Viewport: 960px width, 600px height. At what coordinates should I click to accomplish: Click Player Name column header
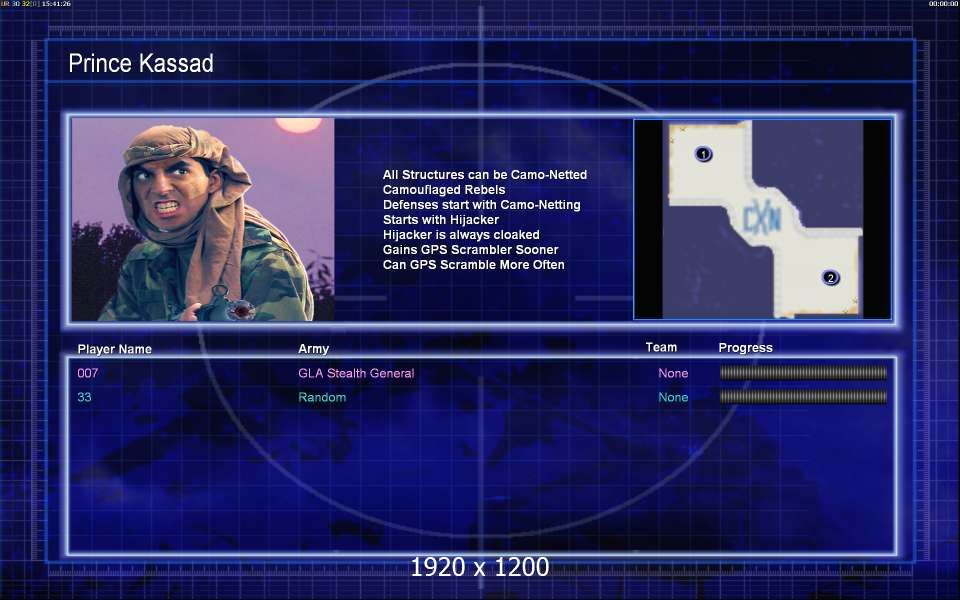pos(114,349)
